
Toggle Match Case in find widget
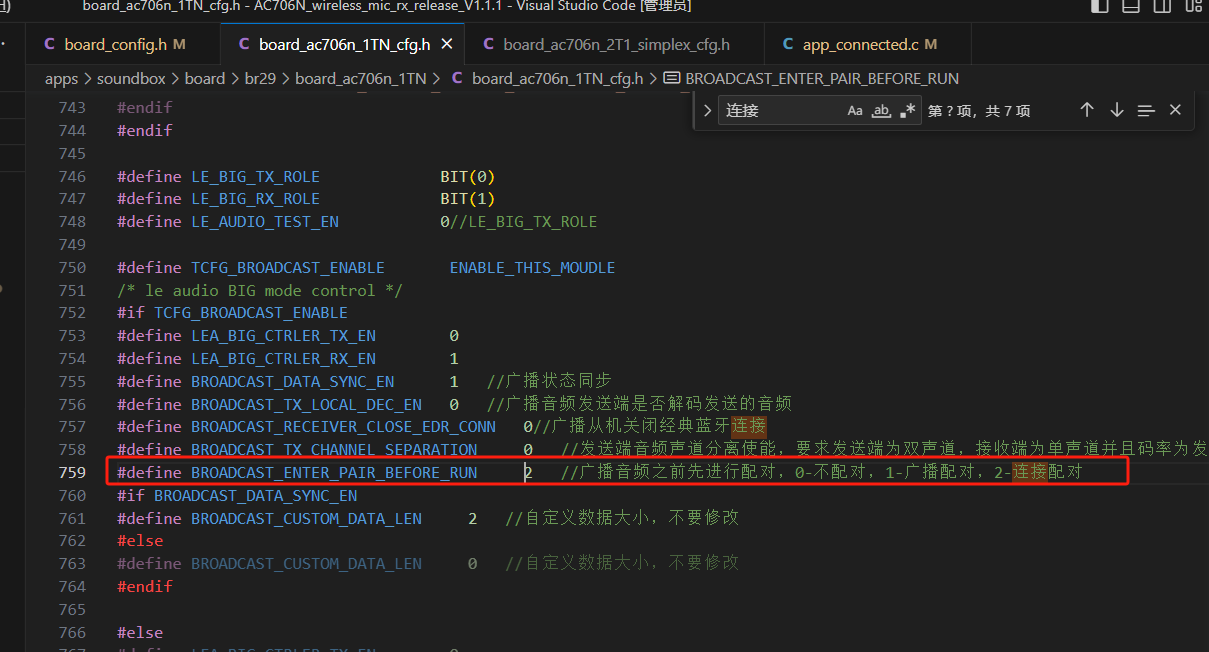(855, 111)
